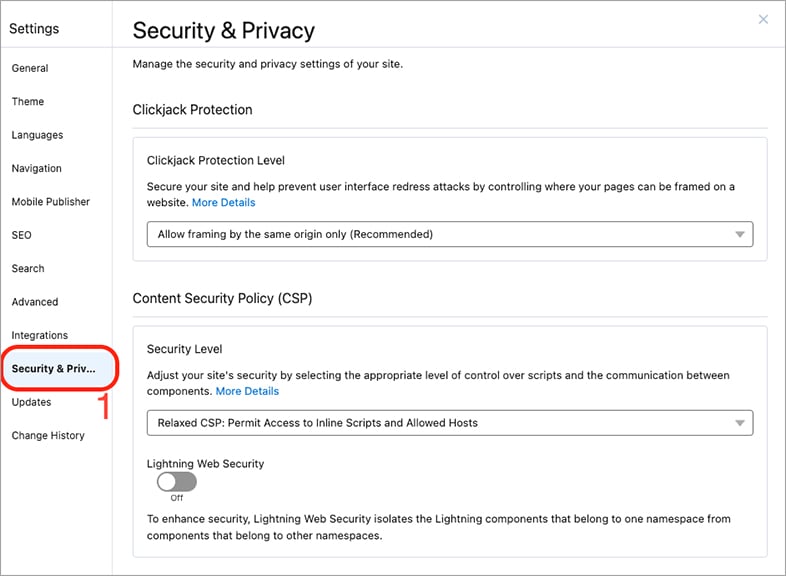Click More Details link under Security Level
This screenshot has height=576, width=786.
[247, 391]
